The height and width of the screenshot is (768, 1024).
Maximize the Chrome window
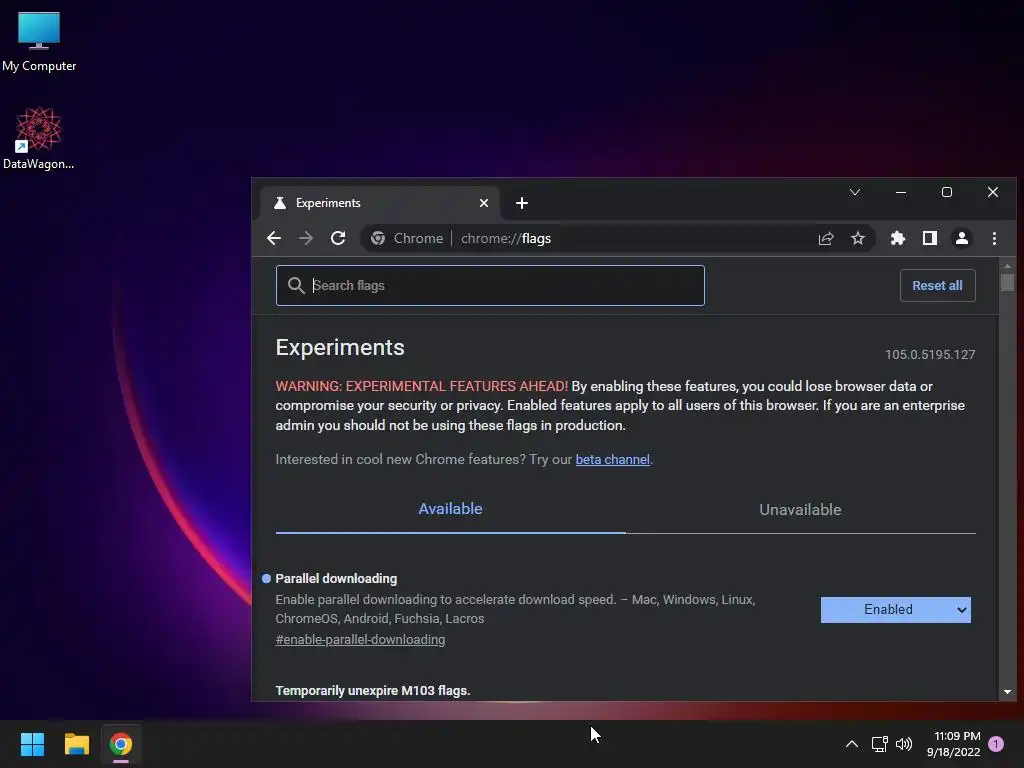click(946, 192)
